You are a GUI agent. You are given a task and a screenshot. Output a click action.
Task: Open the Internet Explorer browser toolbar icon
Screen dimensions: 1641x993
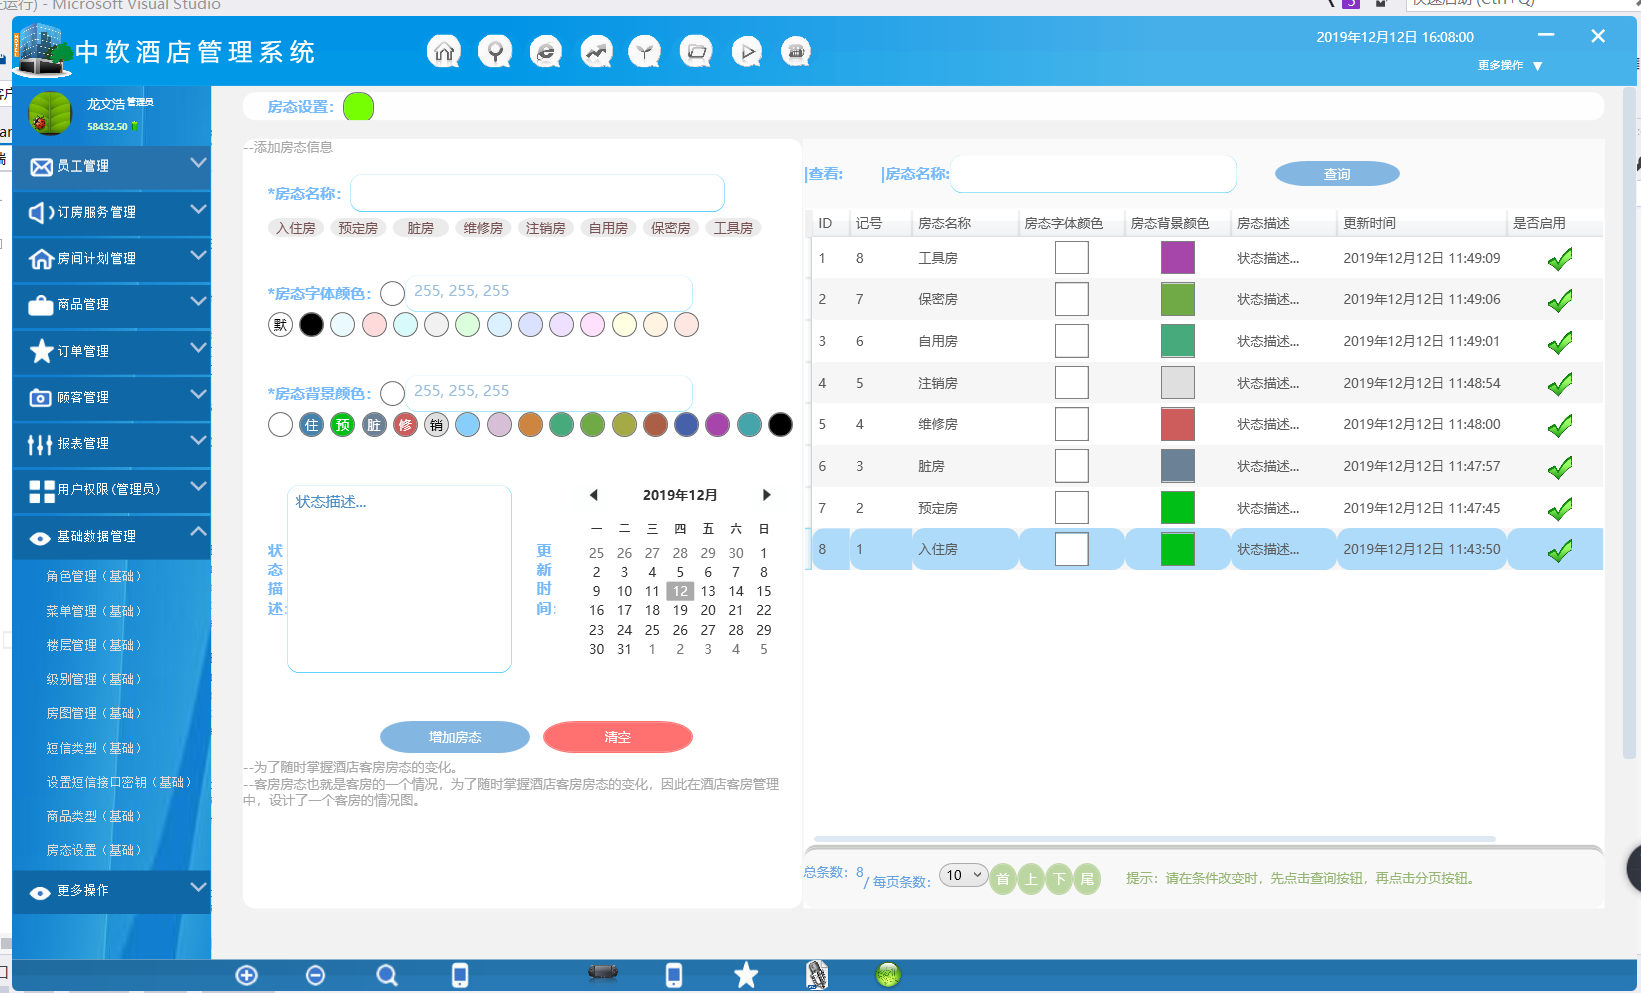546,51
